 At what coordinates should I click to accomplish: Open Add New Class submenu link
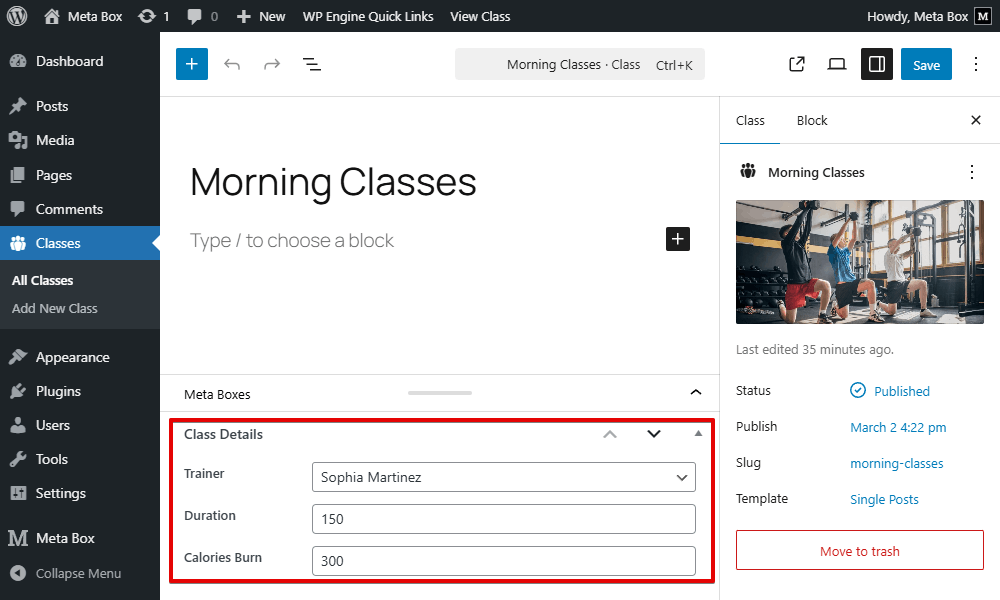click(55, 309)
